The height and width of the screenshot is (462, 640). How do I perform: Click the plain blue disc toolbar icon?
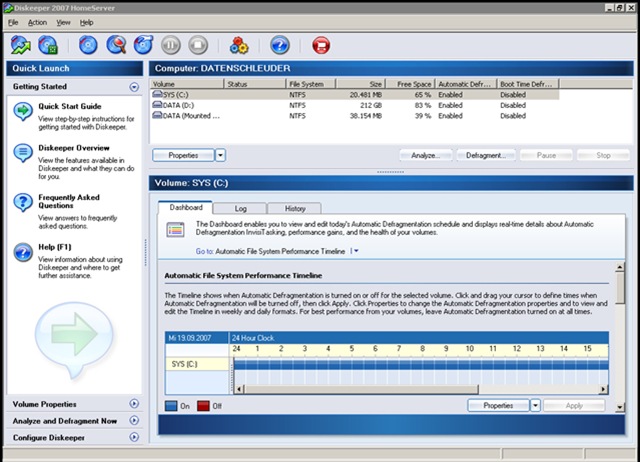click(88, 45)
